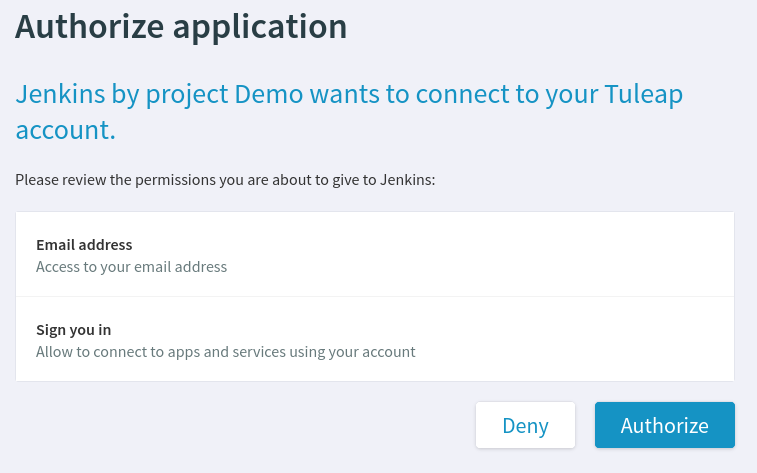The width and height of the screenshot is (757, 473).
Task: Deny the Jenkins connection request
Action: (525, 425)
